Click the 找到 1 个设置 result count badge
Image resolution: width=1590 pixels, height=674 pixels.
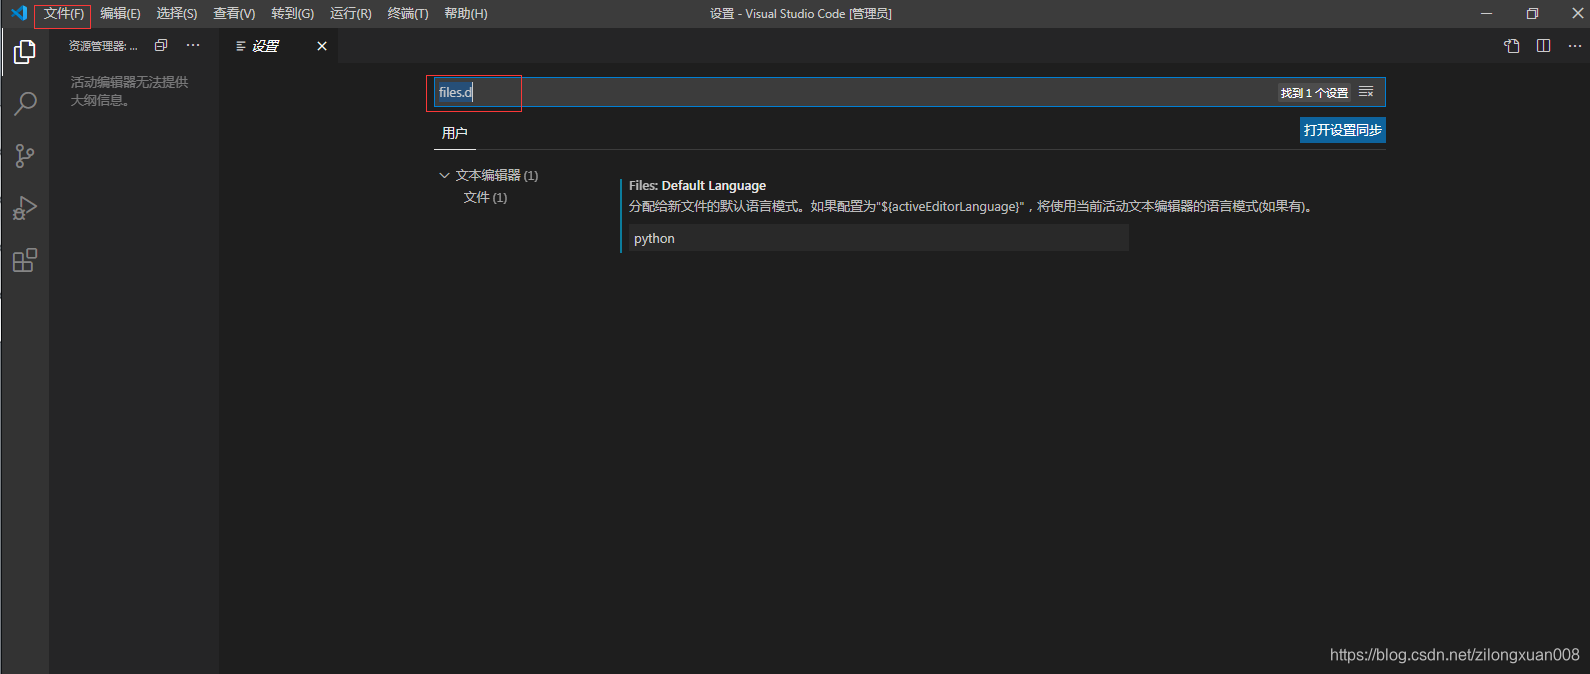1314,92
